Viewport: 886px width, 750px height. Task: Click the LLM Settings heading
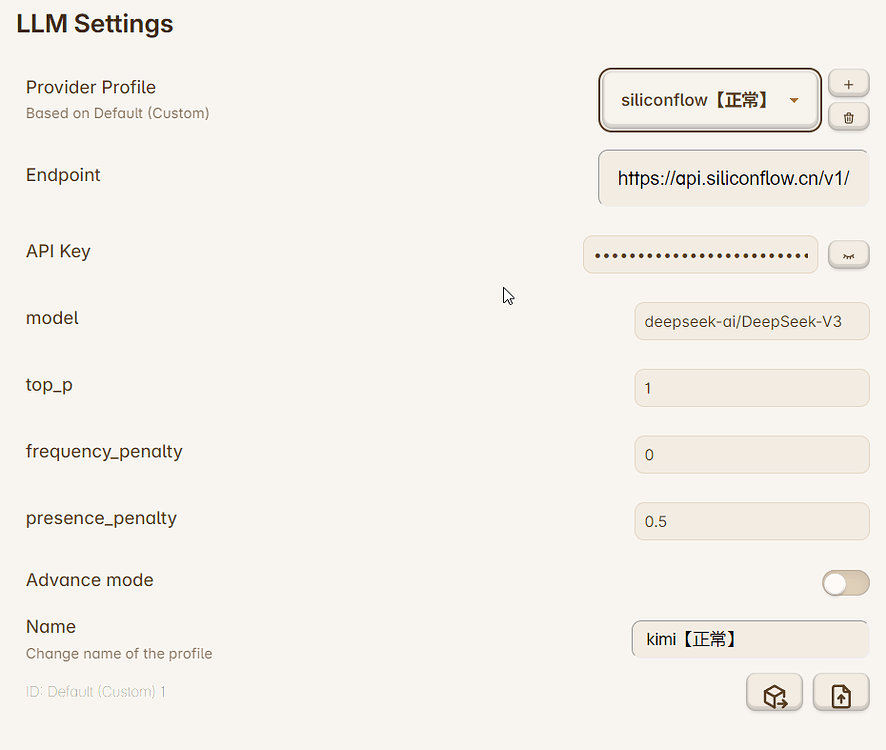95,24
